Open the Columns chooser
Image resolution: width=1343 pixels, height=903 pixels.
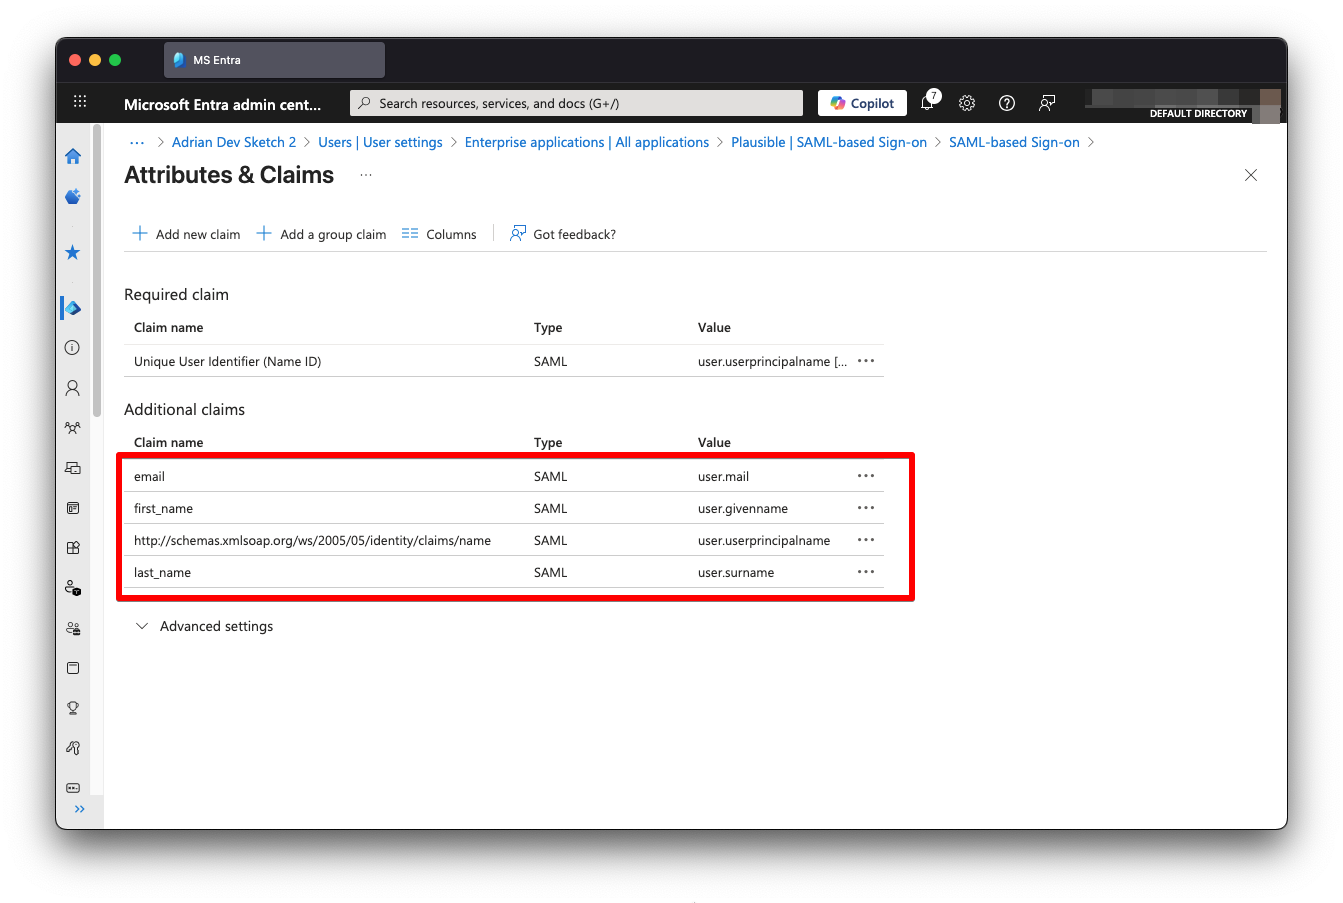click(439, 234)
